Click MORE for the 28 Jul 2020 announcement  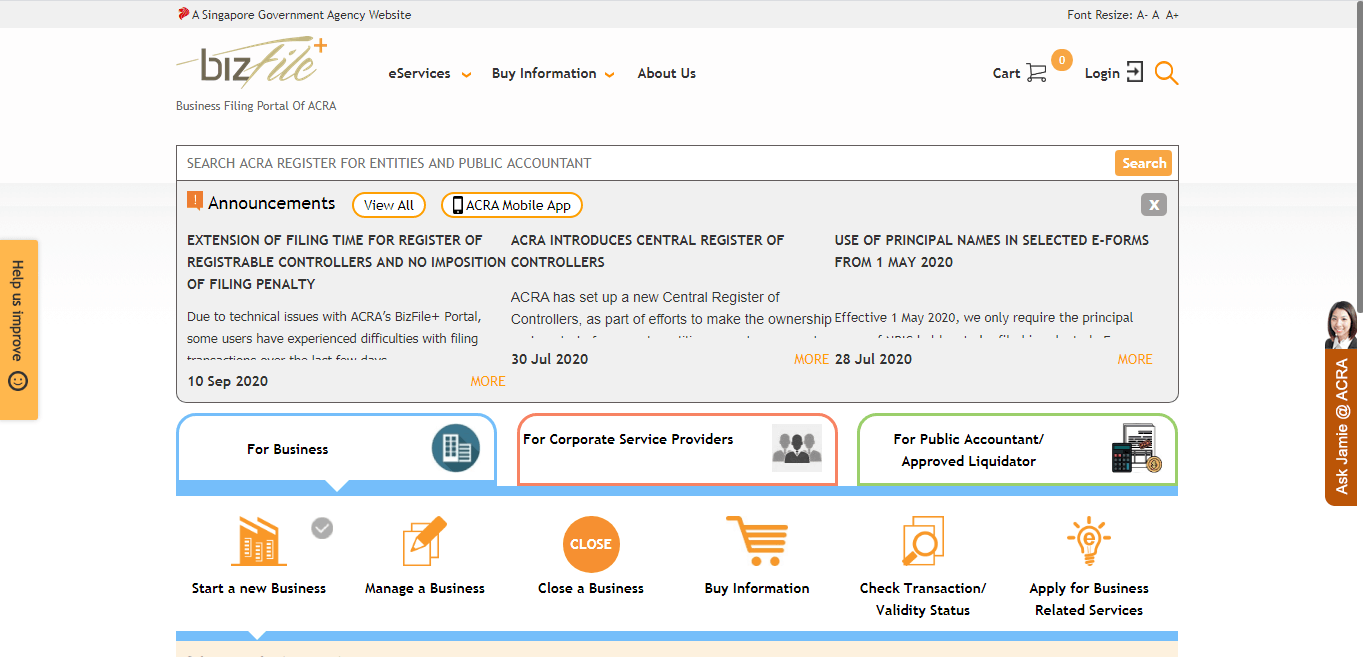pyautogui.click(x=1135, y=359)
